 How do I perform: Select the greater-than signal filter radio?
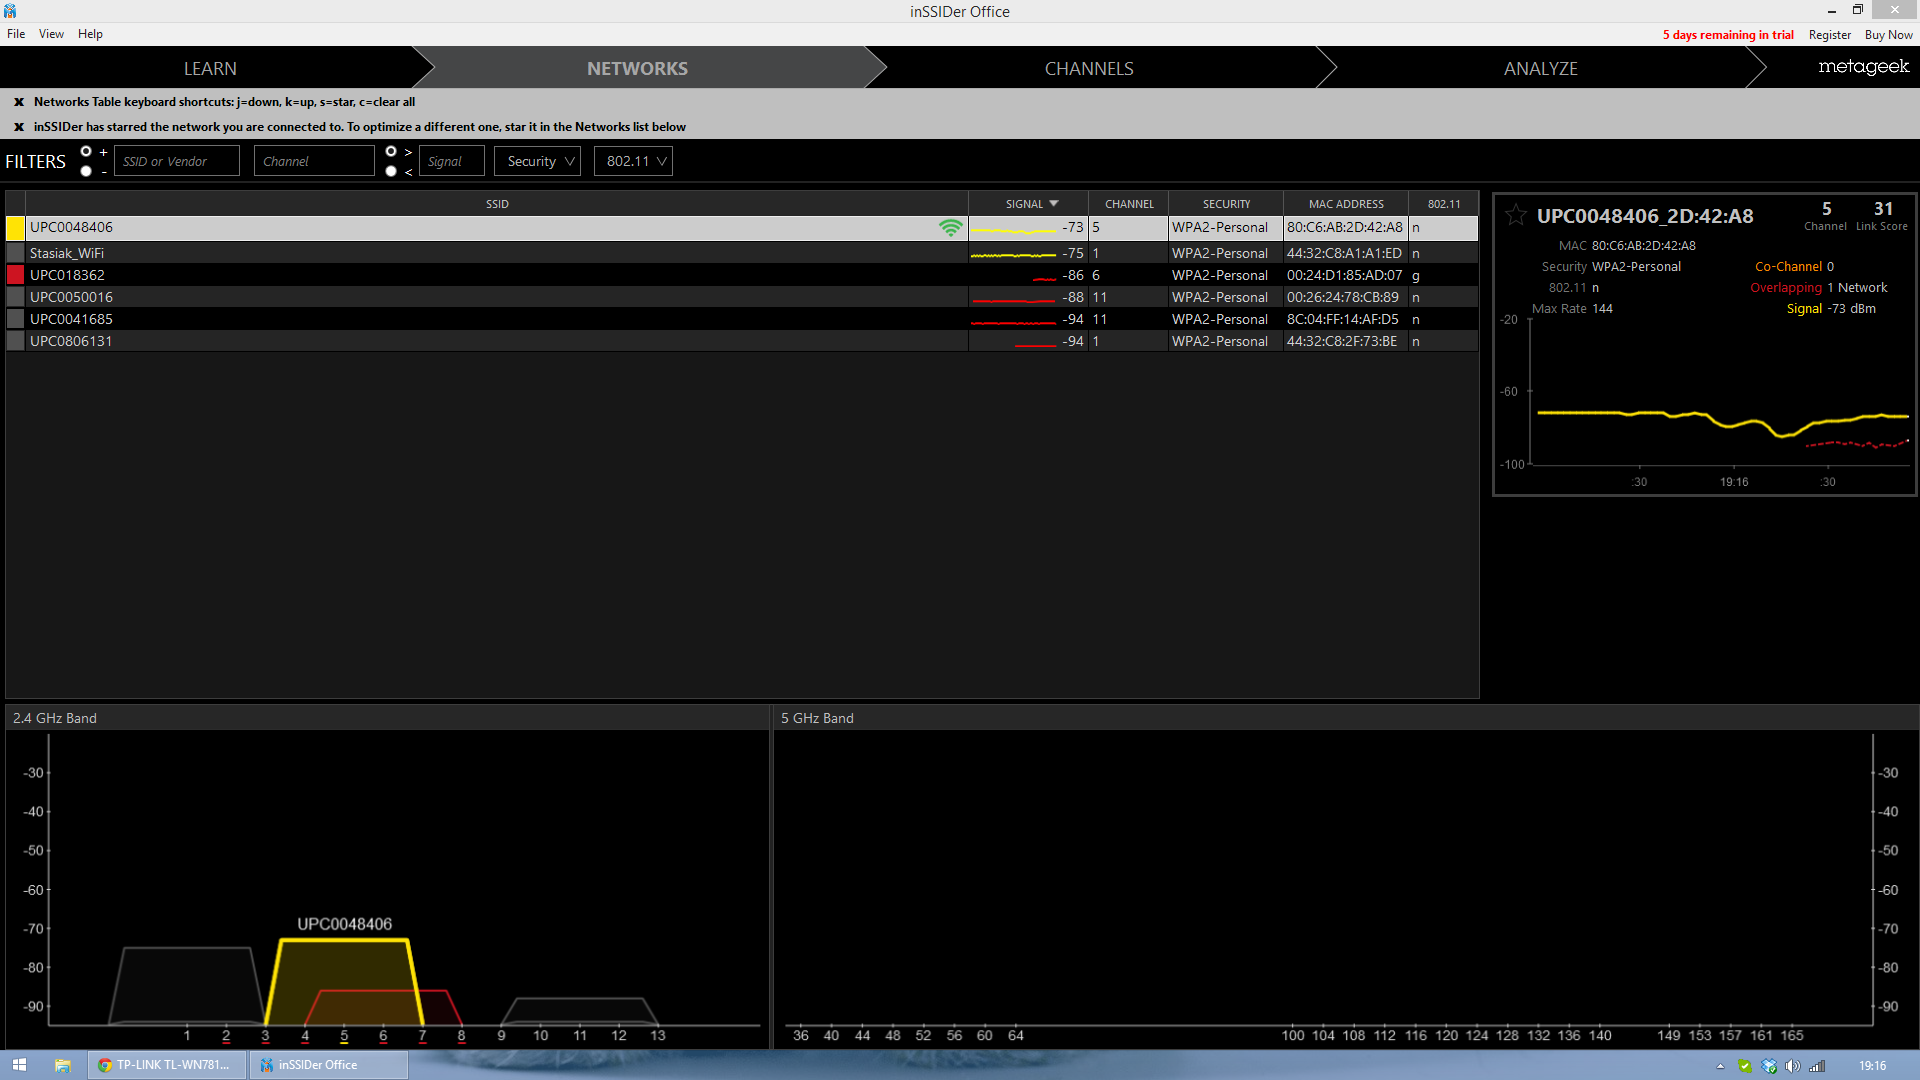tap(391, 151)
